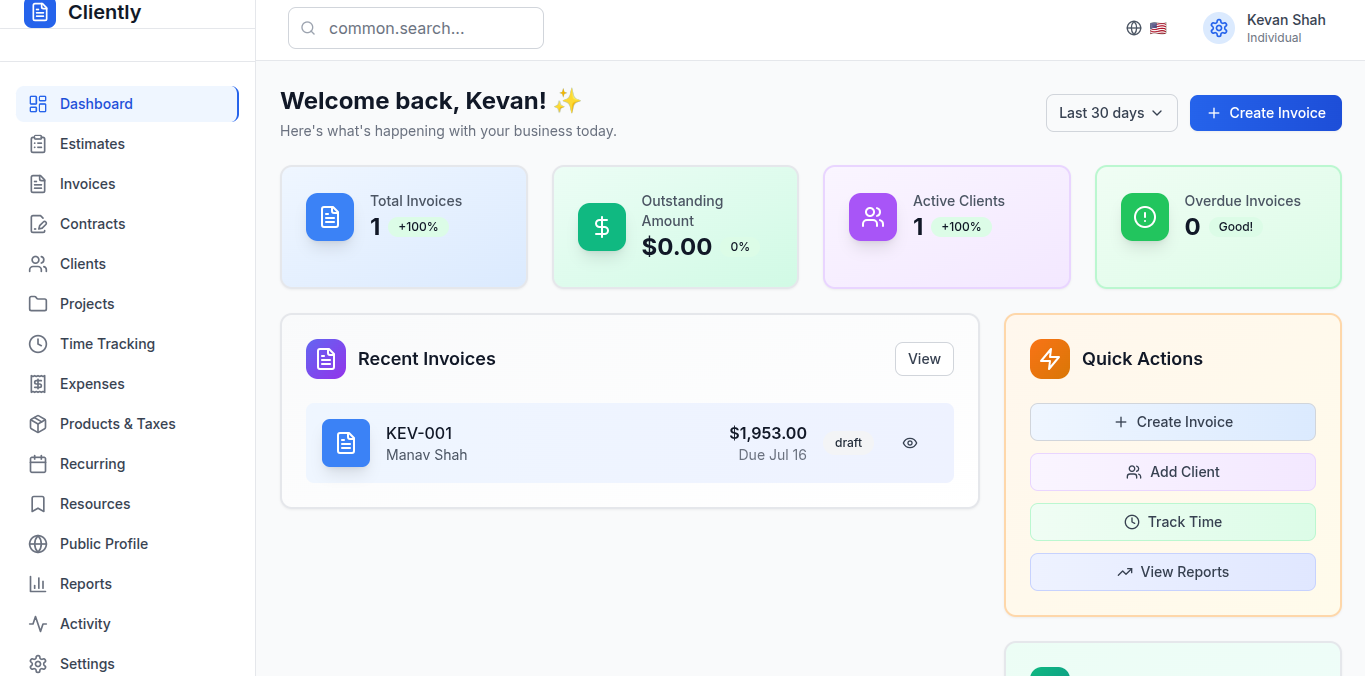1365x676 pixels.
Task: Open the Kevan Shah account menu
Action: coord(1285,28)
